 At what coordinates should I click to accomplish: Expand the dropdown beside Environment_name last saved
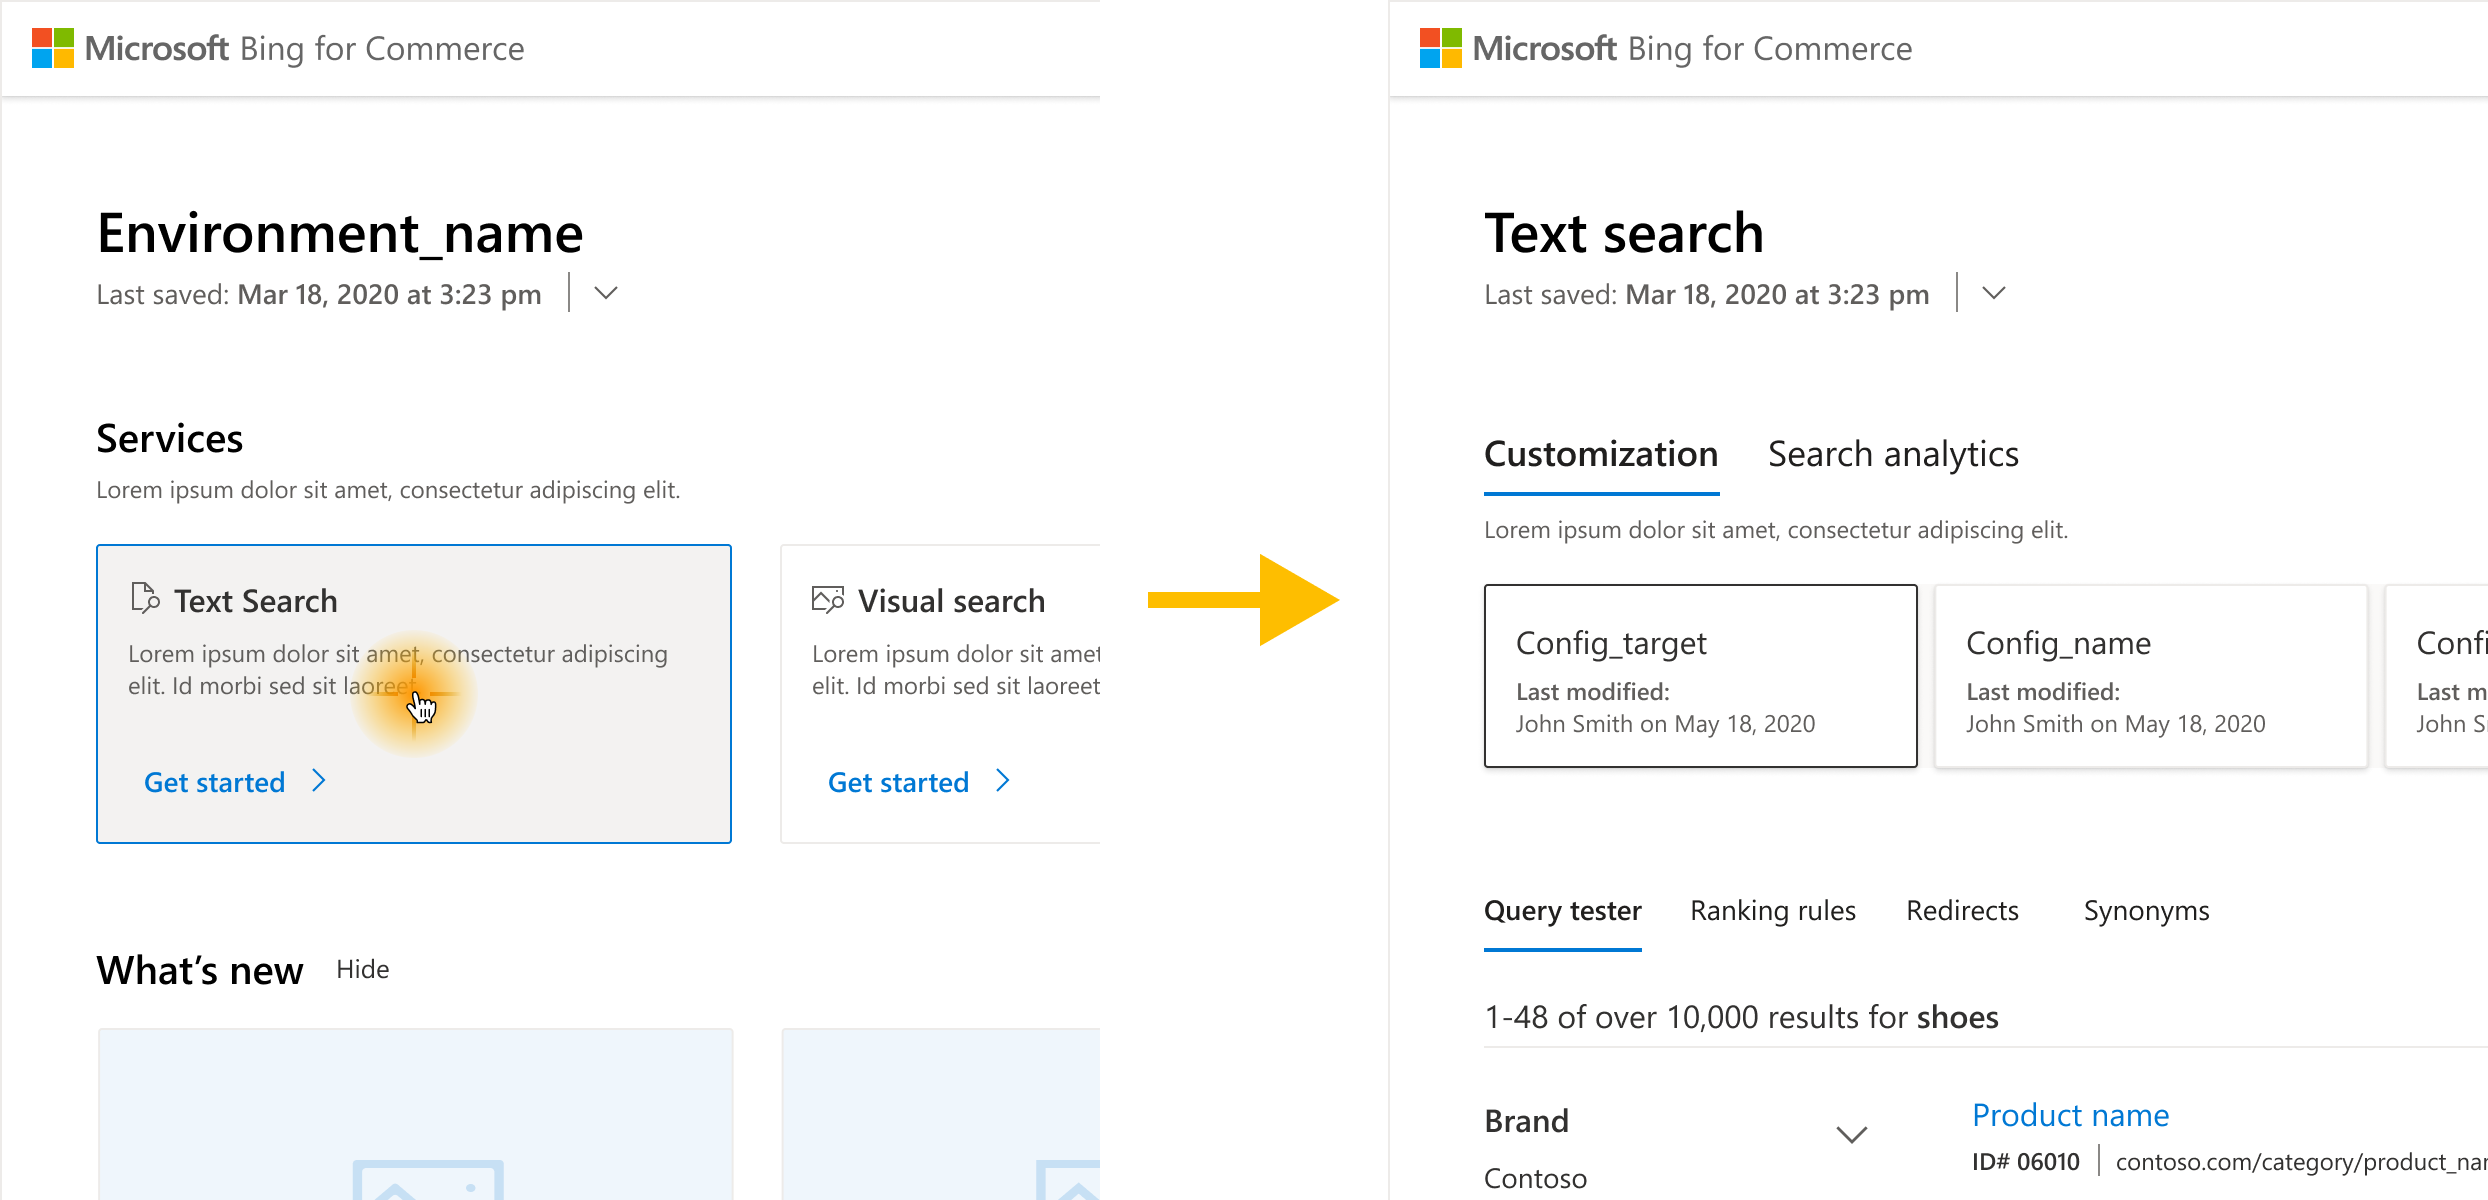pyautogui.click(x=606, y=293)
